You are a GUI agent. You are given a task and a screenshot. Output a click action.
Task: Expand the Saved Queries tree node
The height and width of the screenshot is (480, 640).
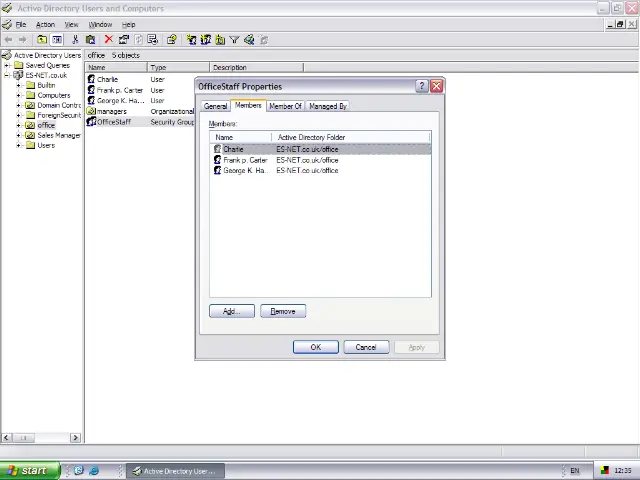[19, 65]
